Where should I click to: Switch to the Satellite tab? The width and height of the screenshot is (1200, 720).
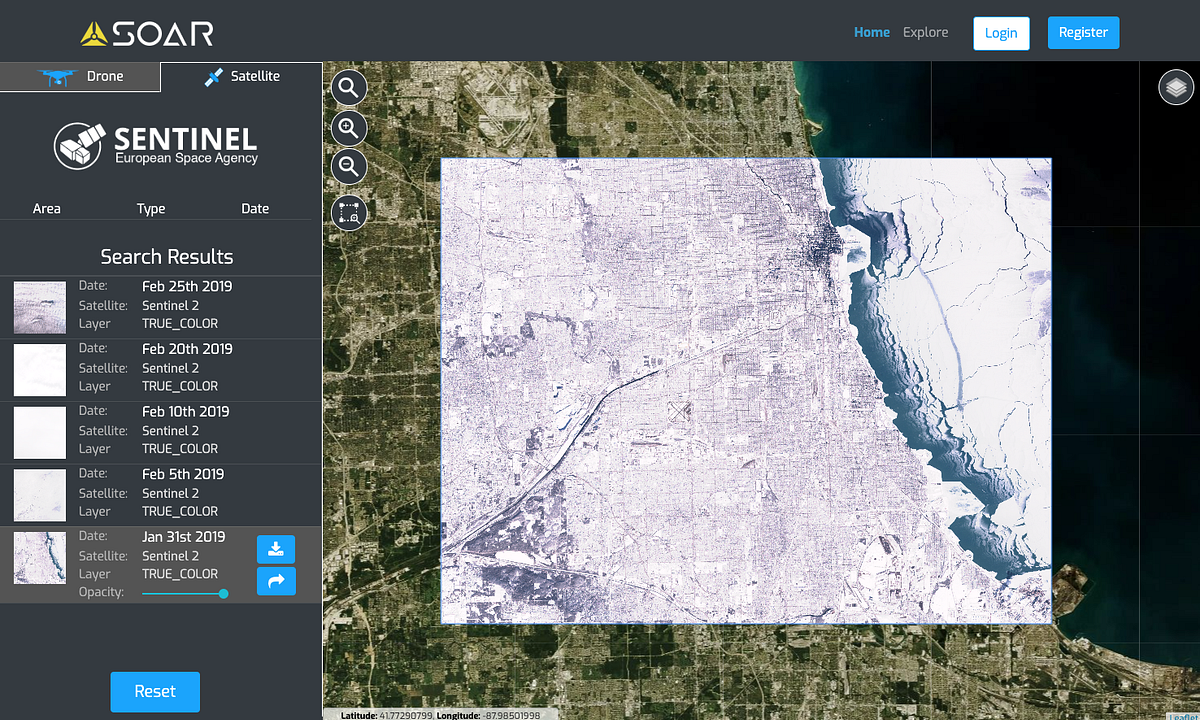tap(240, 75)
